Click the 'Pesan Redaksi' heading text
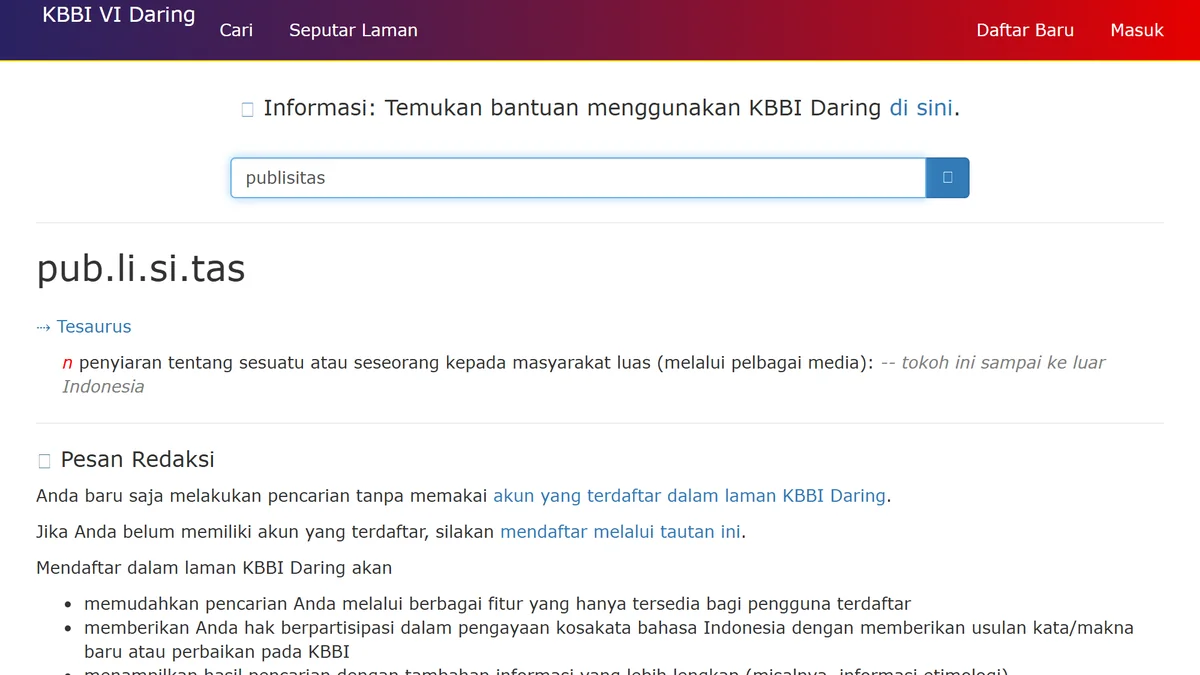 [x=137, y=460]
